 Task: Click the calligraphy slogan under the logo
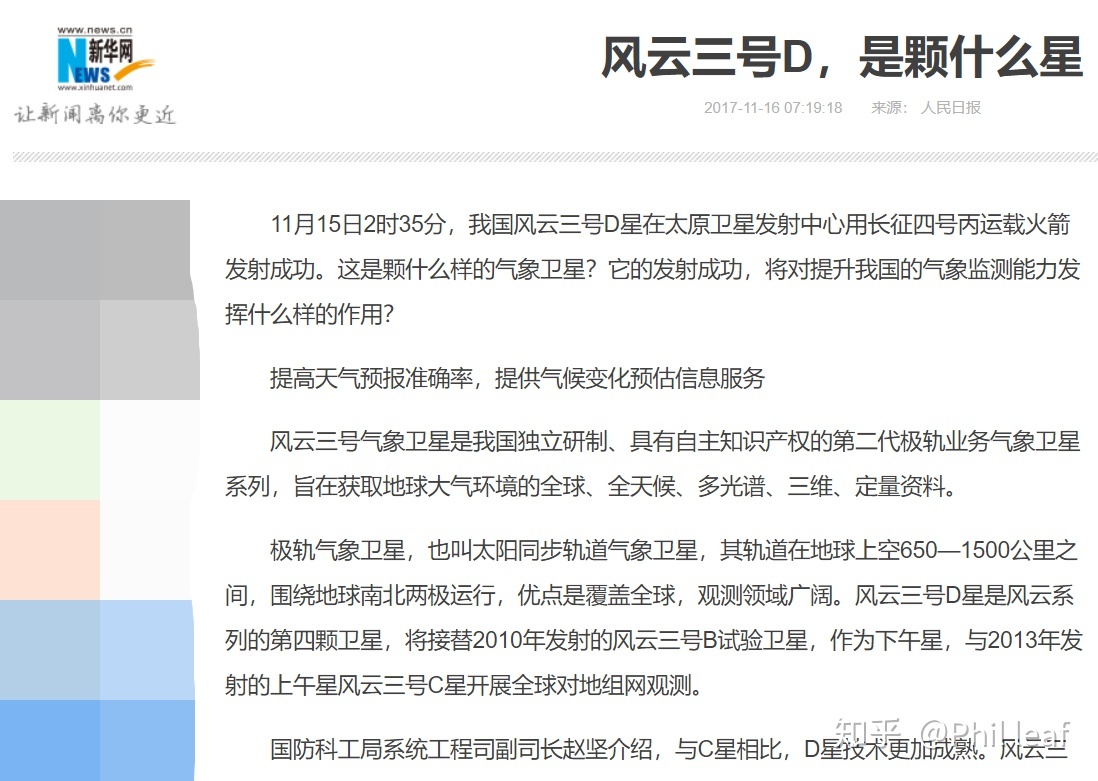pos(95,114)
